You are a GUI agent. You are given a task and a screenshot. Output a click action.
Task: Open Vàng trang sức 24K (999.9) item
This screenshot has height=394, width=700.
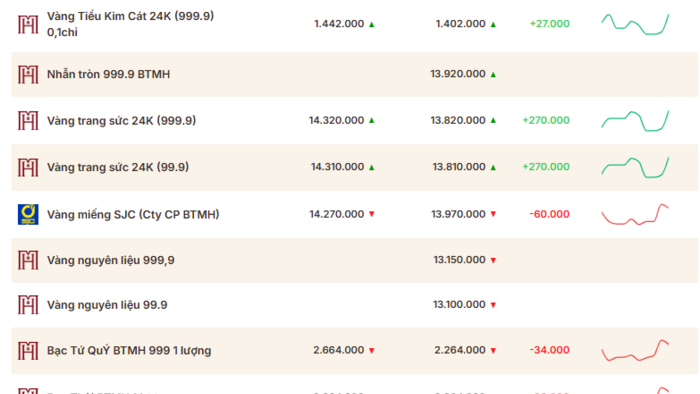pyautogui.click(x=121, y=120)
